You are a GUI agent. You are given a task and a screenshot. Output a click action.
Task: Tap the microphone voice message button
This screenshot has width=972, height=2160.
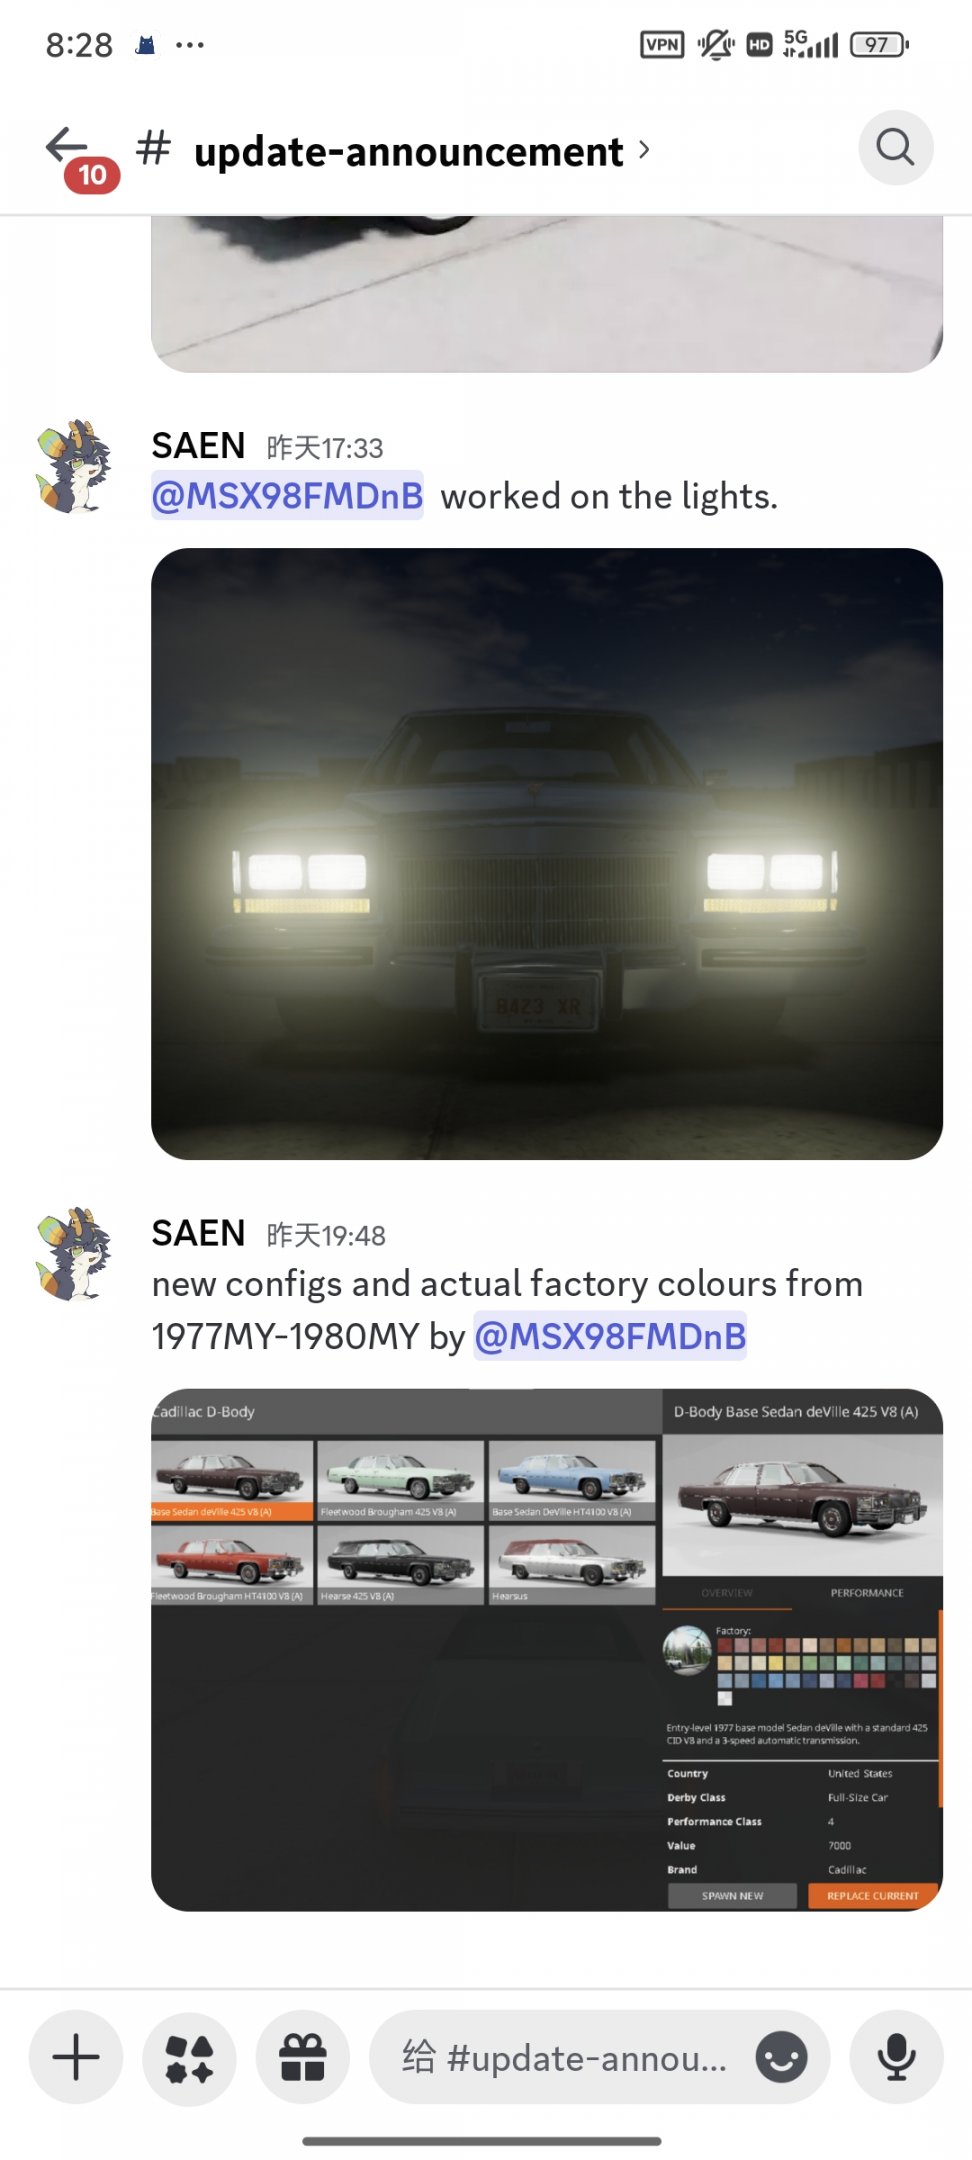point(897,2058)
